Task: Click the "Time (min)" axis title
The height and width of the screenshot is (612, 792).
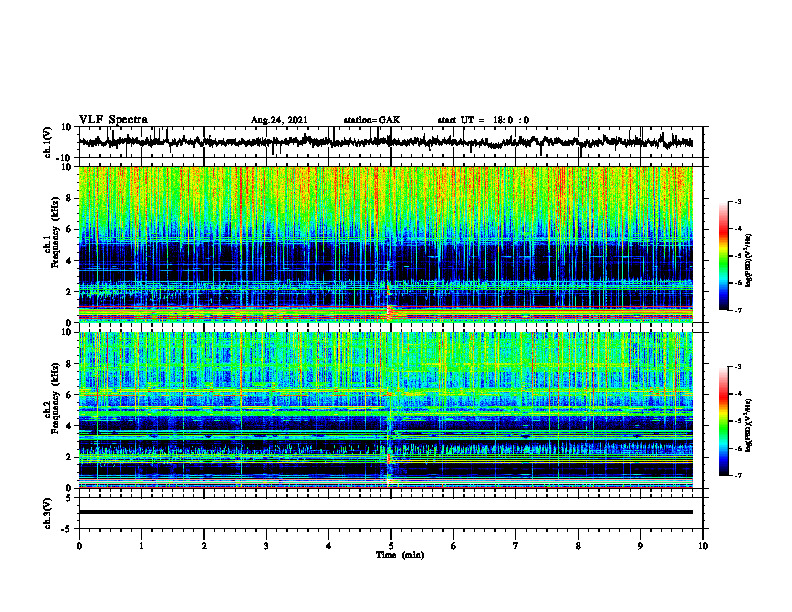Action: pos(400,555)
